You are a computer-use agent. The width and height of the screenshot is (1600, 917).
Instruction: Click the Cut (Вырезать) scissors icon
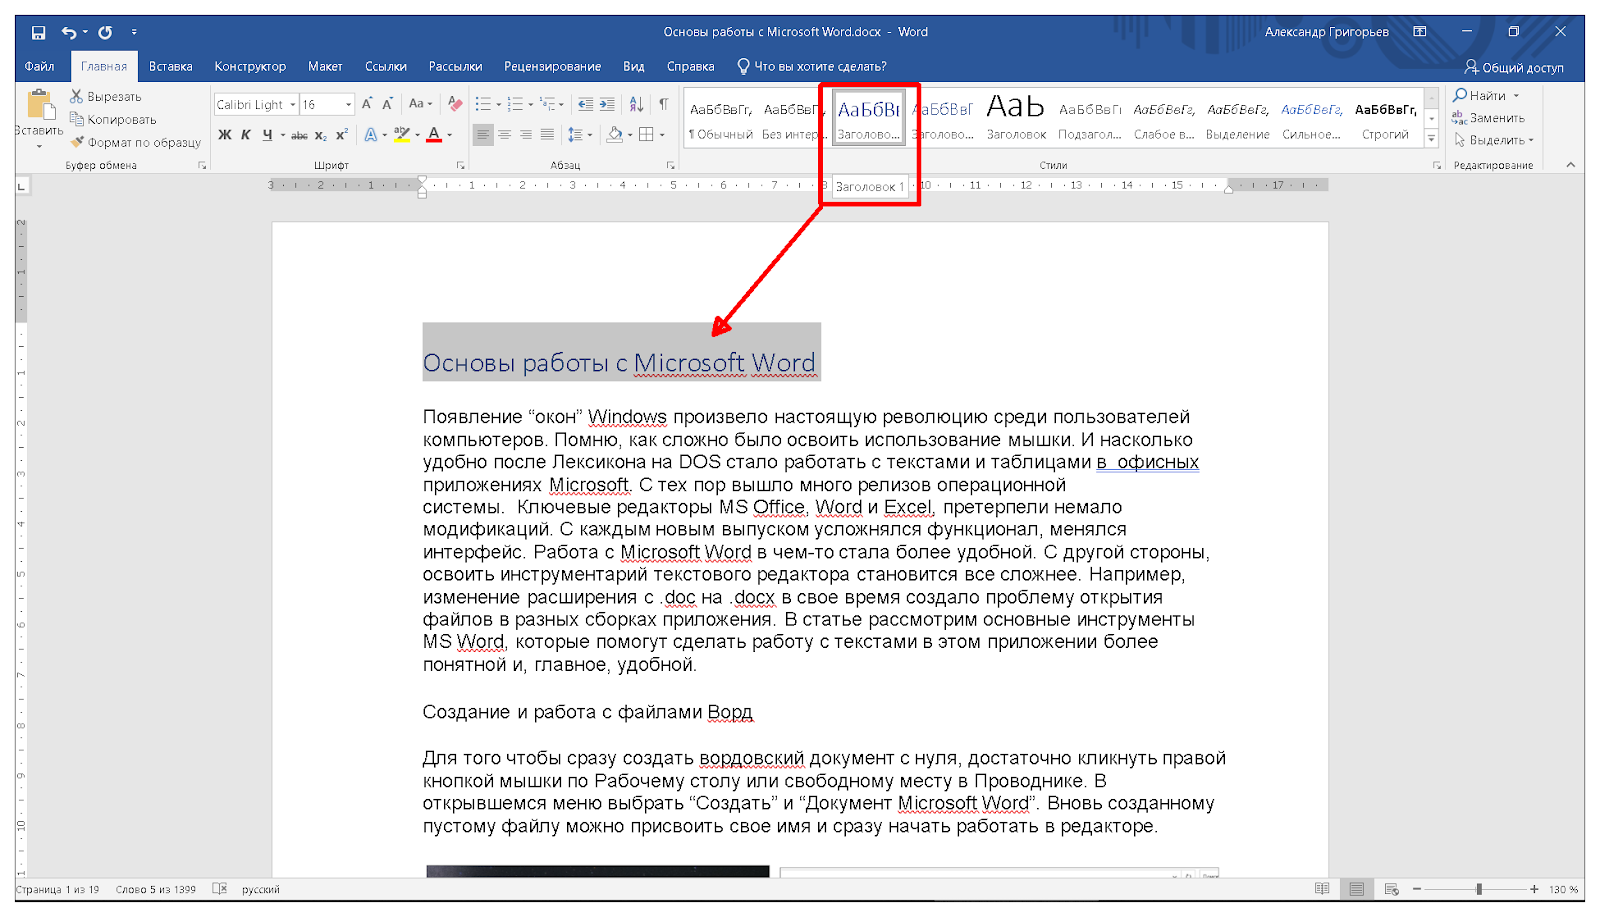76,96
